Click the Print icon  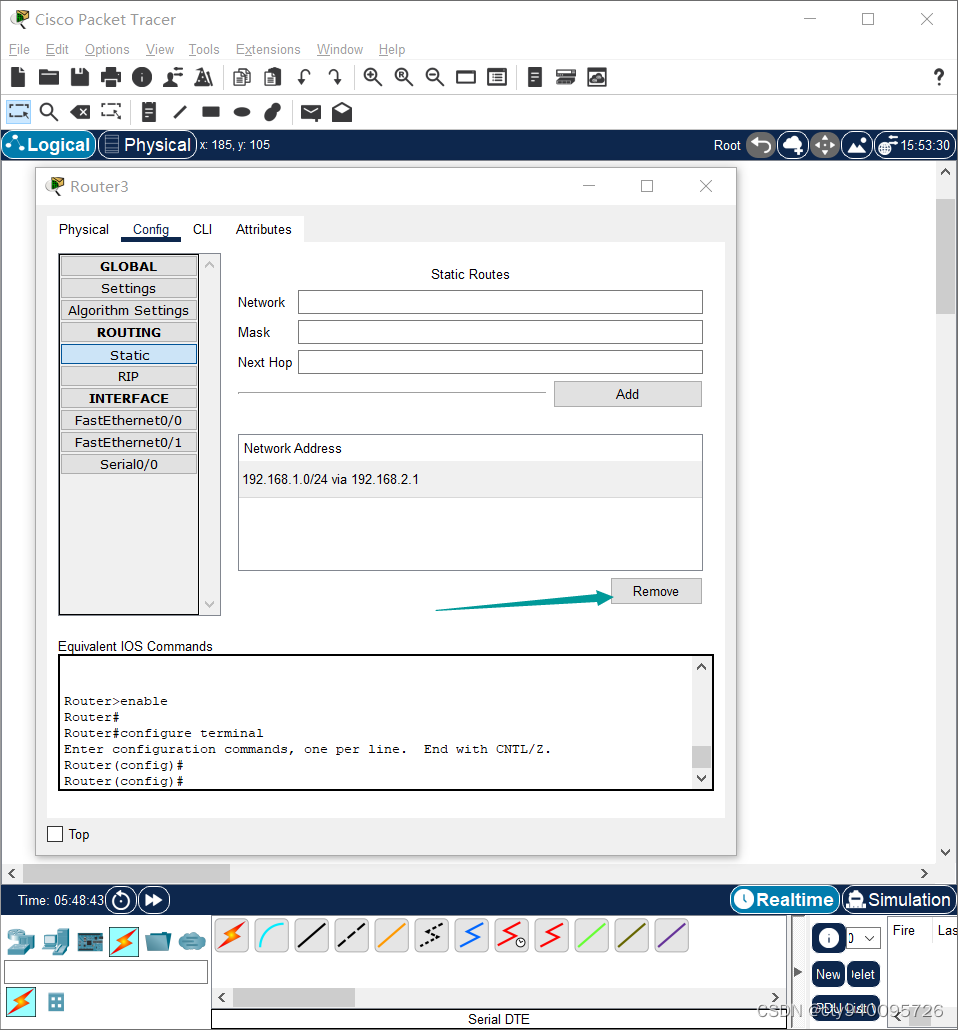110,78
